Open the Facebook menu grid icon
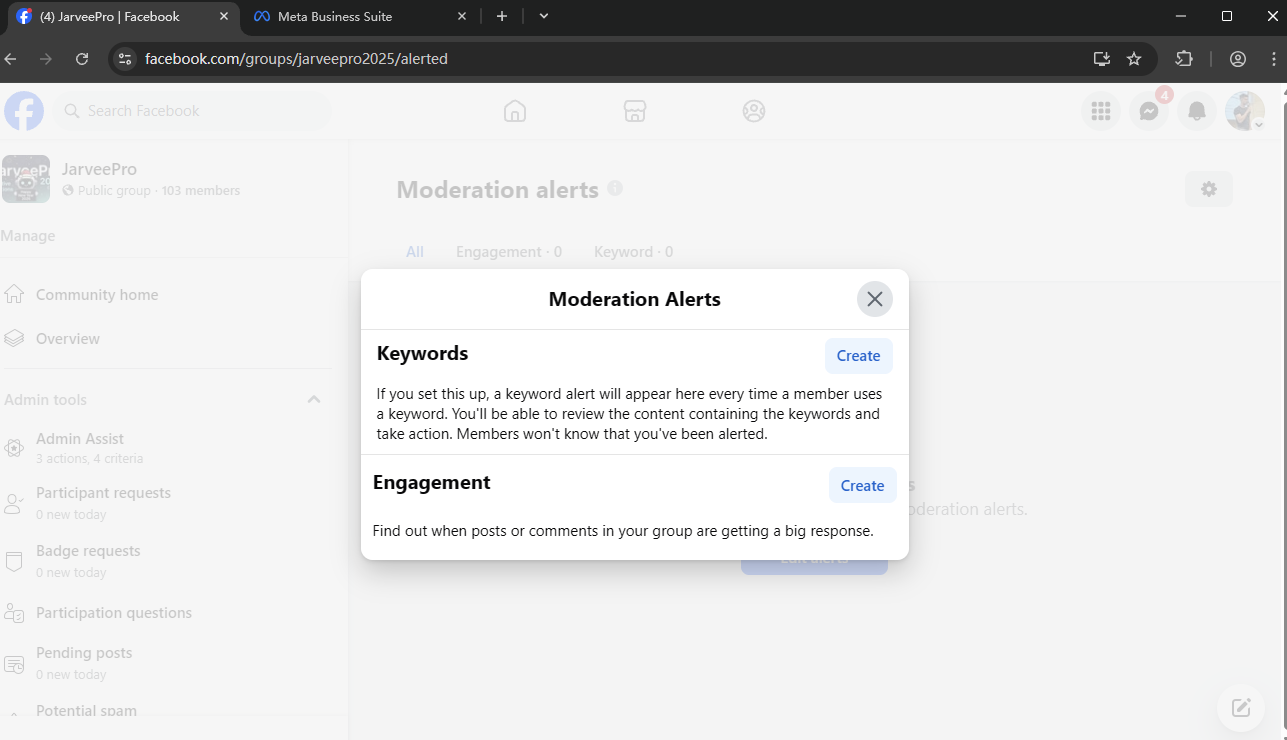This screenshot has width=1287, height=740. (1101, 111)
